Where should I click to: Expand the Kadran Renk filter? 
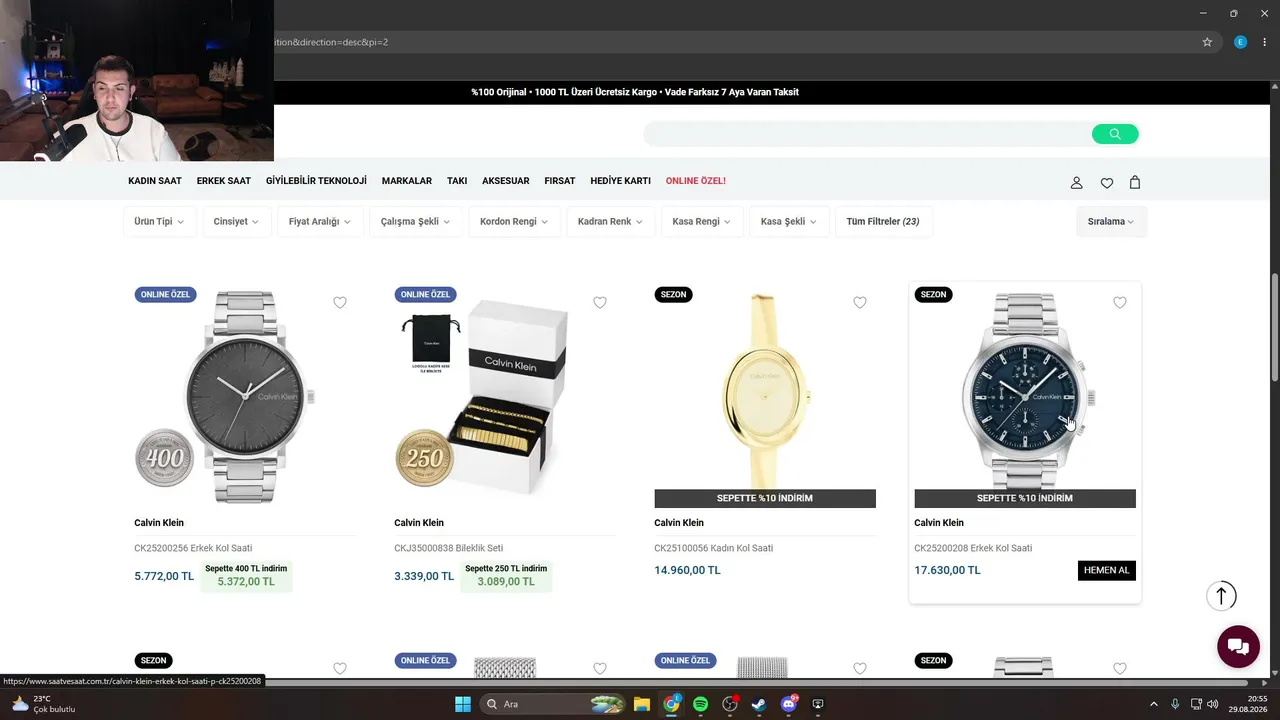click(610, 221)
